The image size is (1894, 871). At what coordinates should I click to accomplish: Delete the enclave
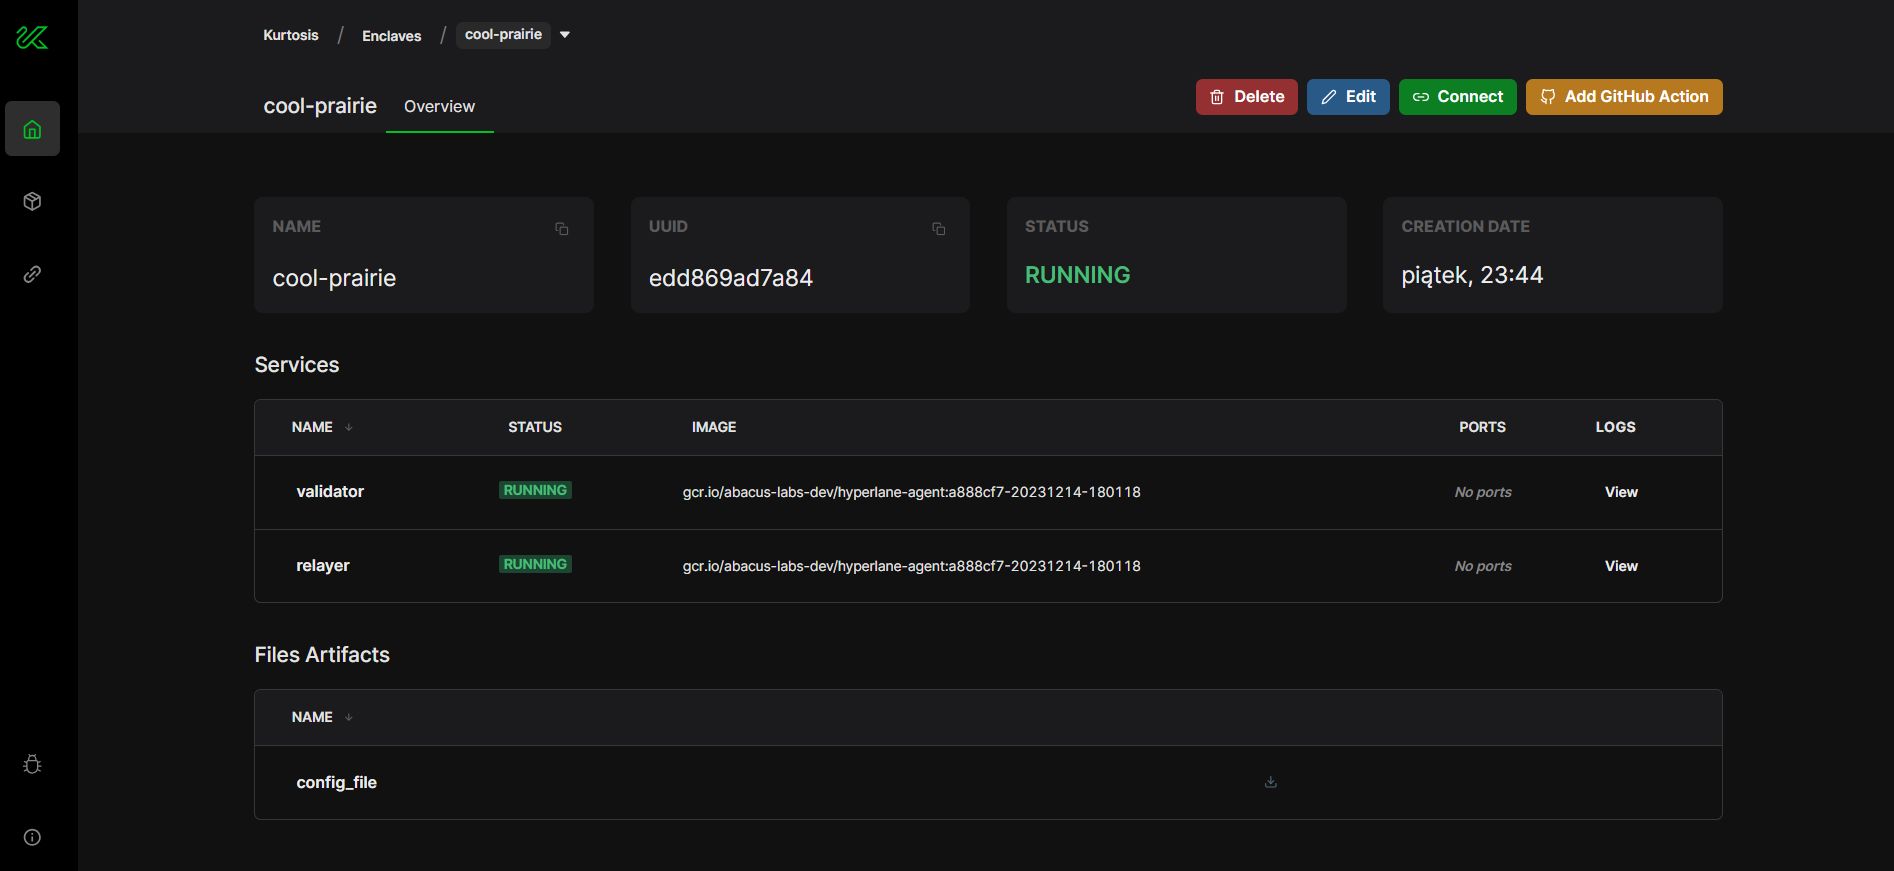1247,97
